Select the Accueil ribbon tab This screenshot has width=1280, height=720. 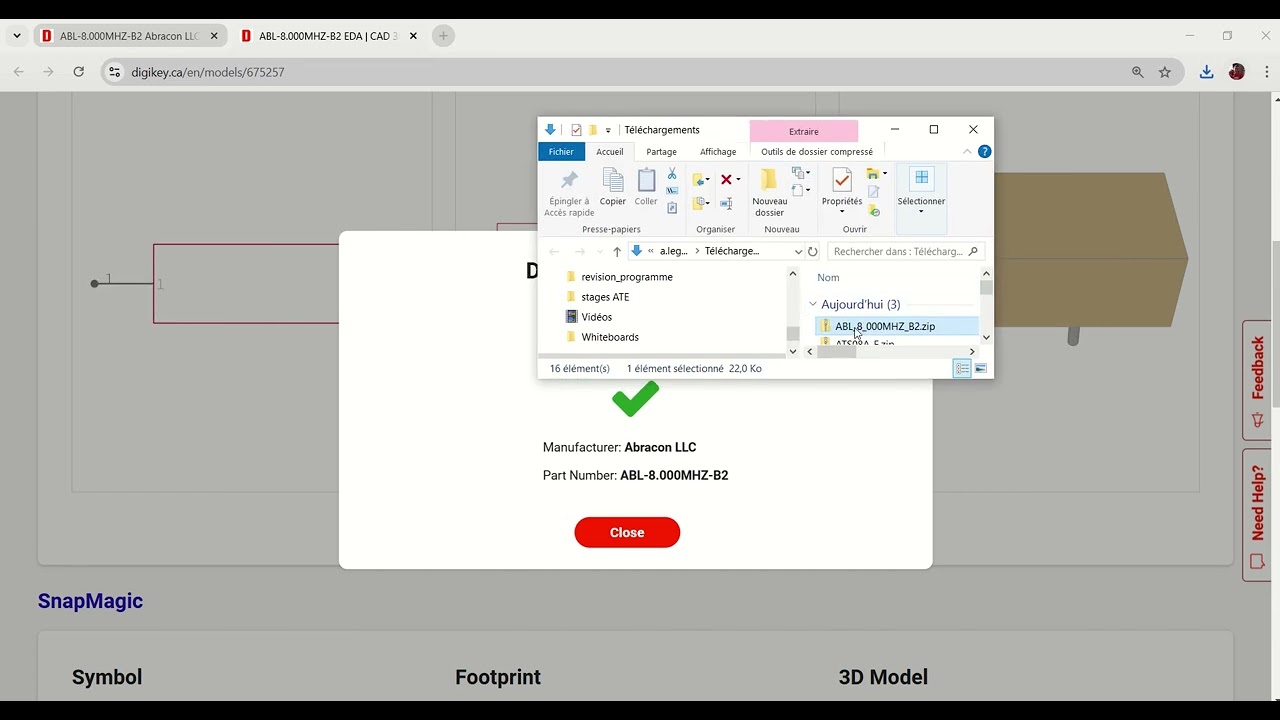(610, 152)
